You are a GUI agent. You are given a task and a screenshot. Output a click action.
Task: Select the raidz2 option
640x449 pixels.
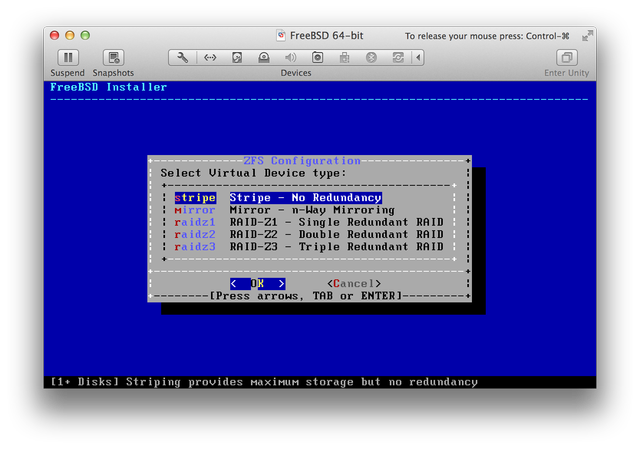point(195,235)
